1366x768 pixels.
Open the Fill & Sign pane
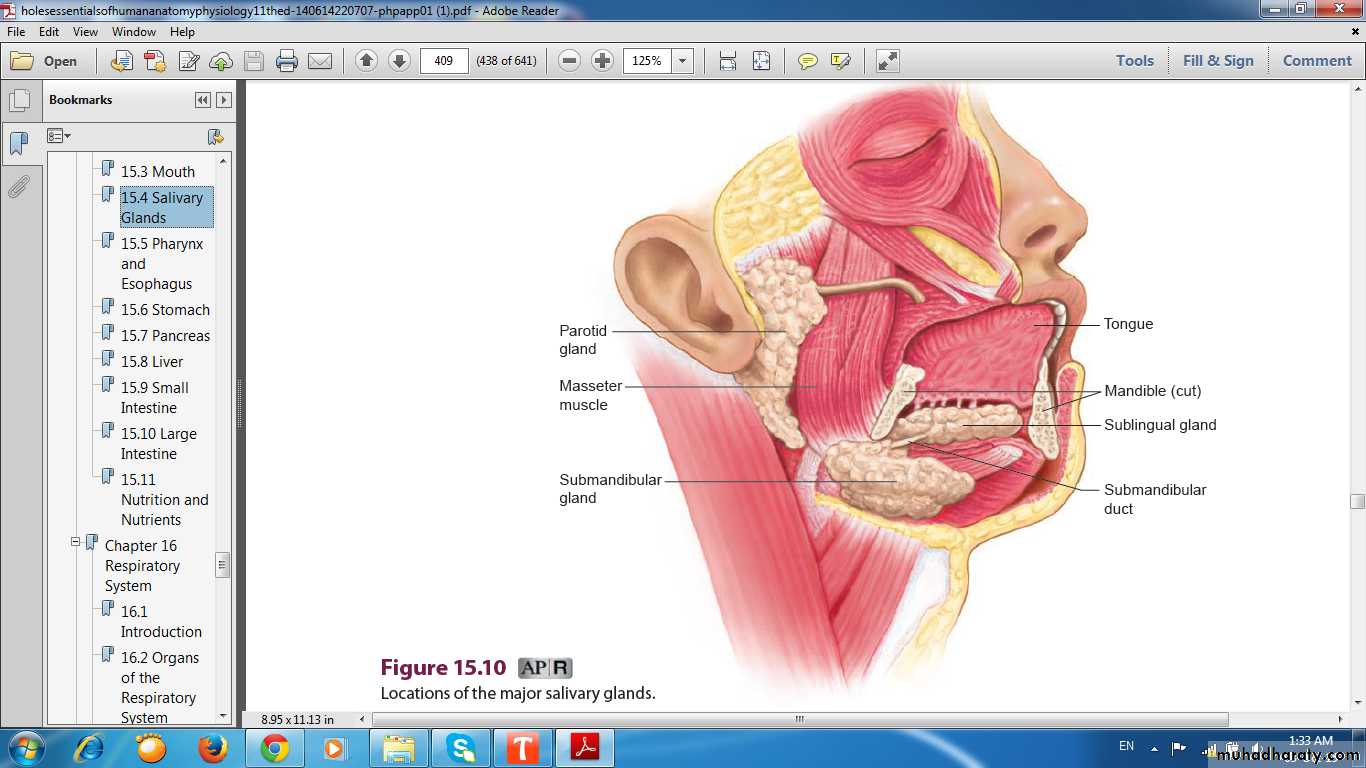point(1217,61)
